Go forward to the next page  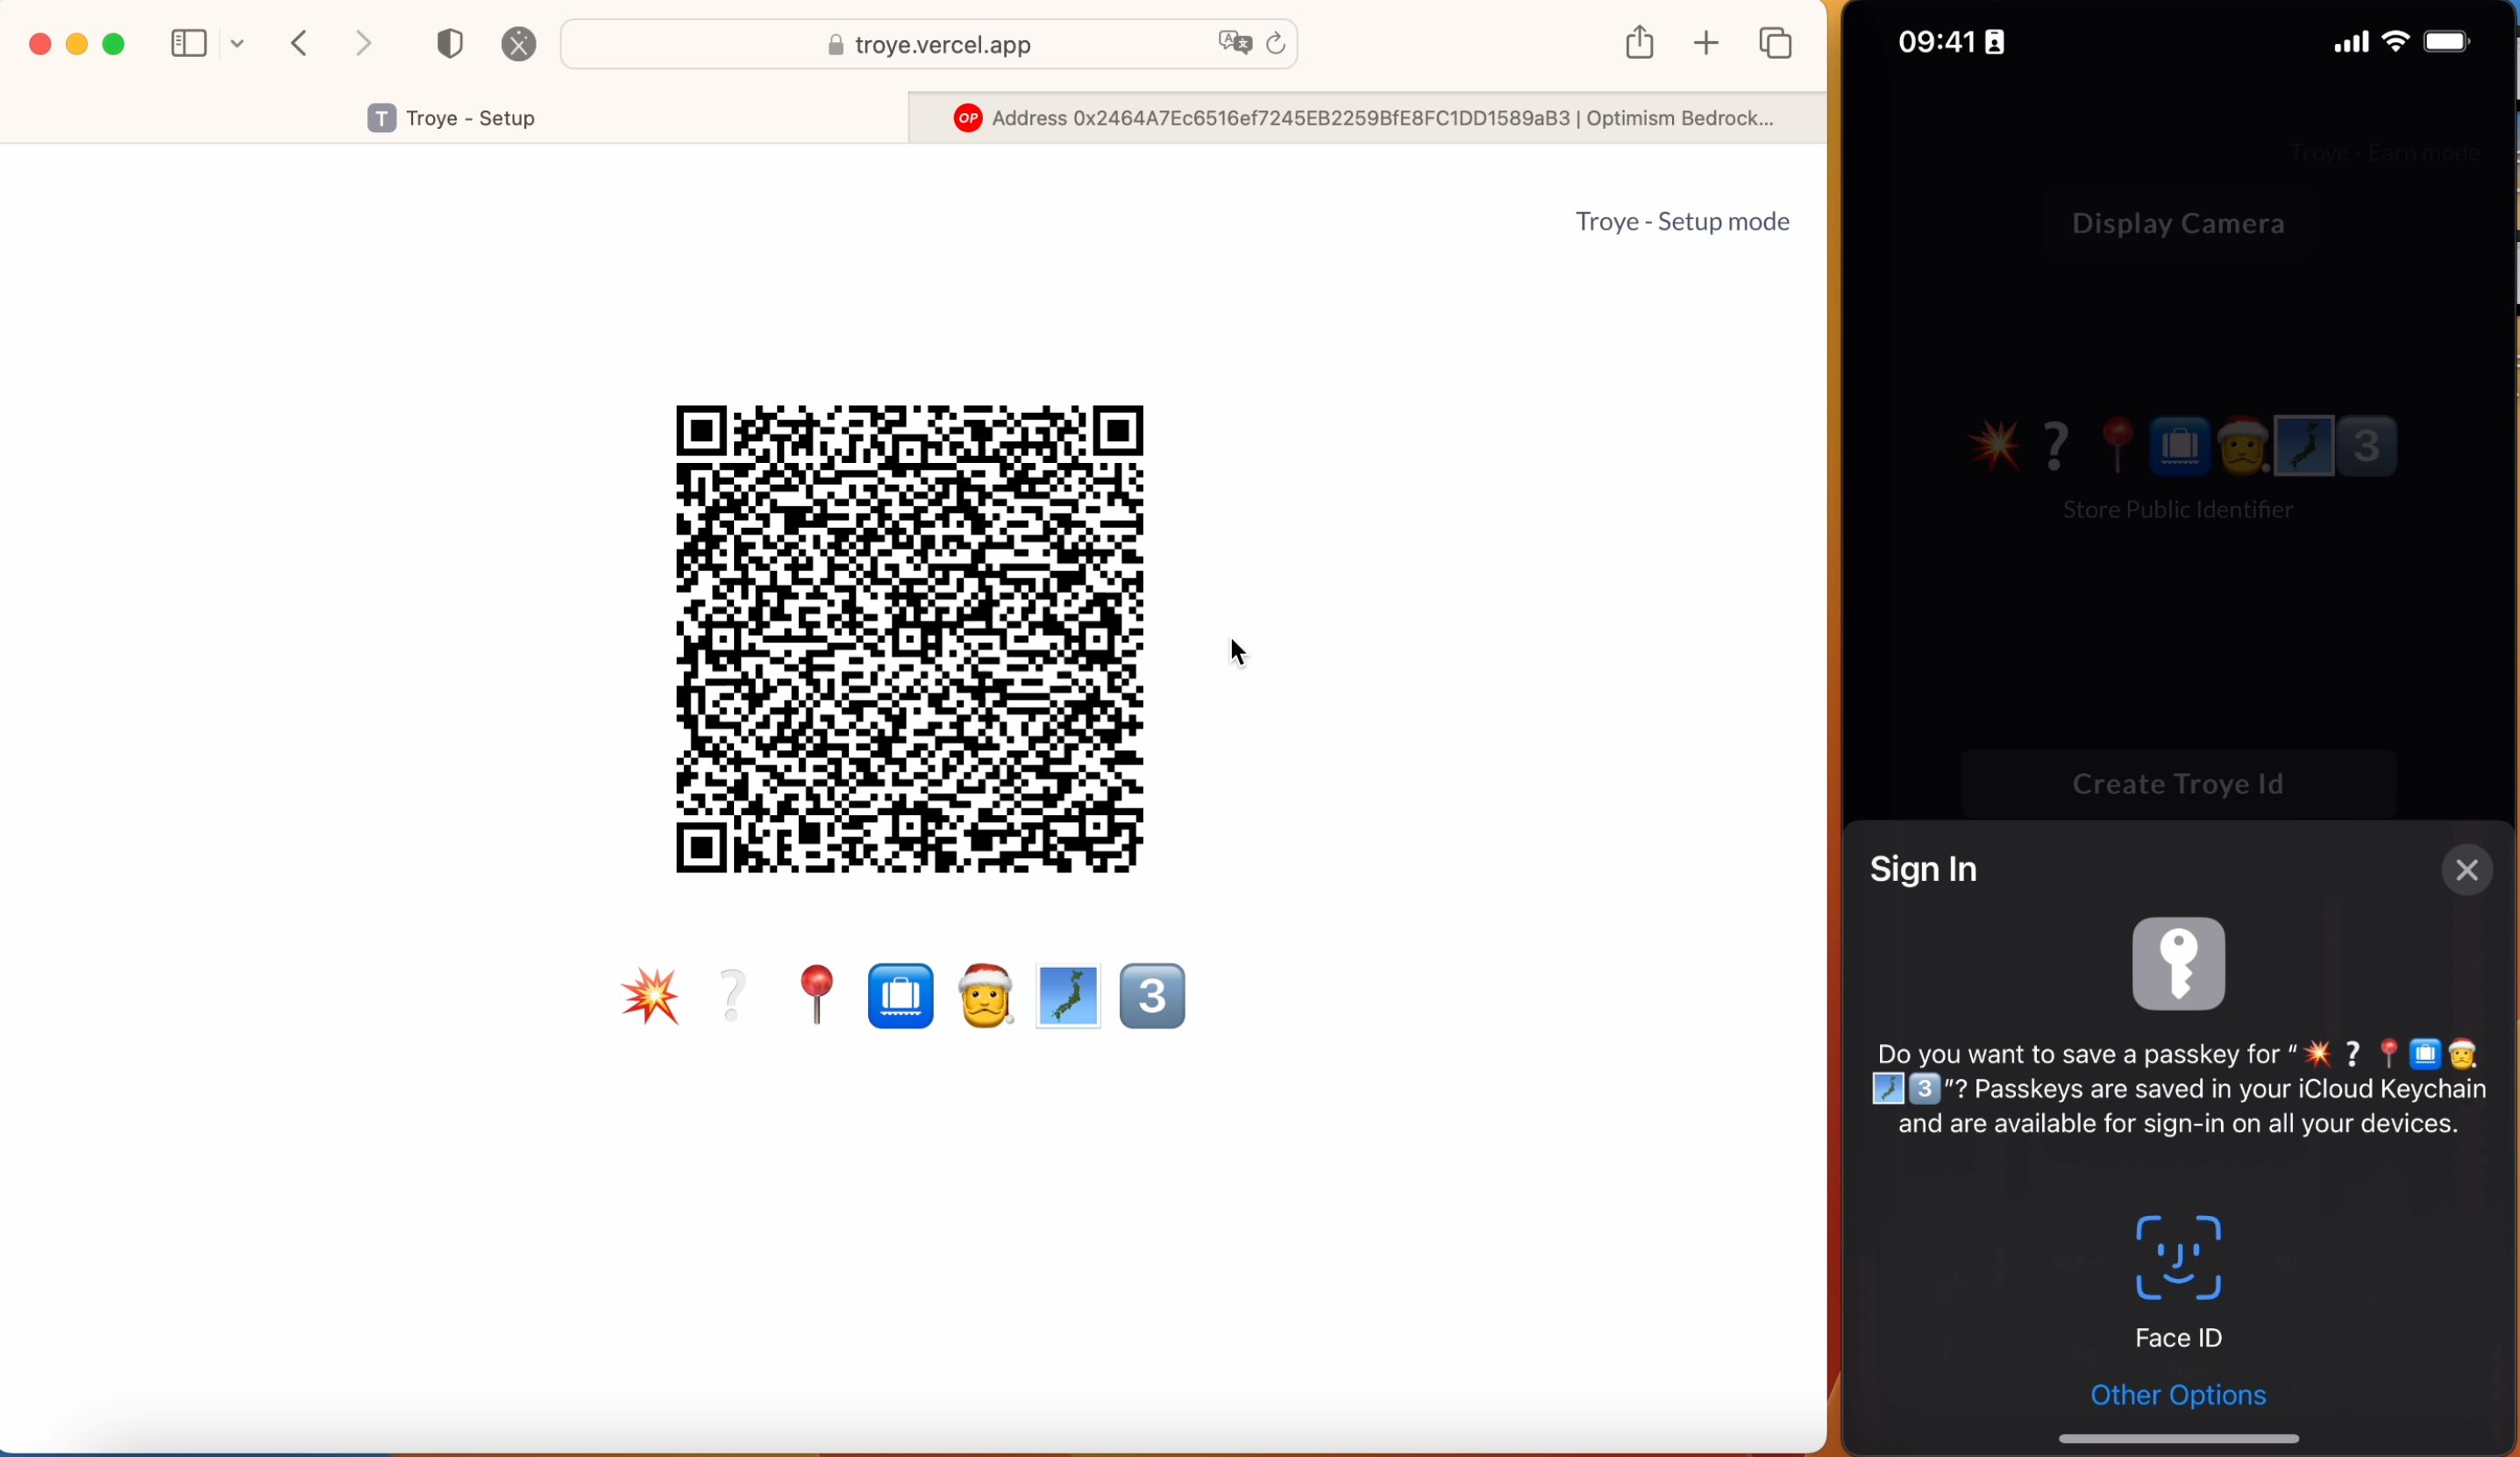365,44
